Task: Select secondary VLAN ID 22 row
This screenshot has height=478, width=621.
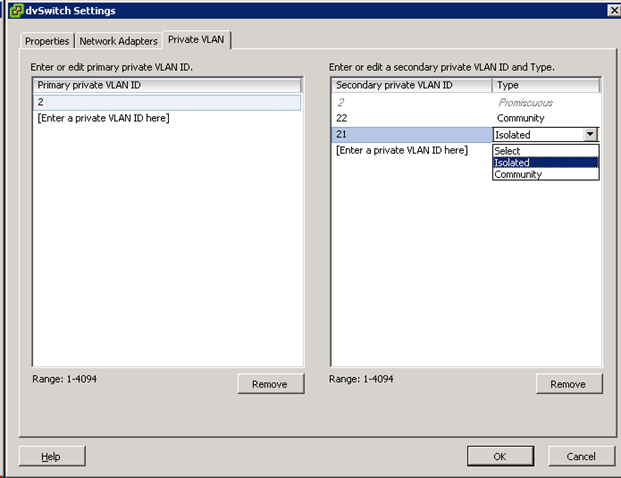Action: pyautogui.click(x=410, y=118)
